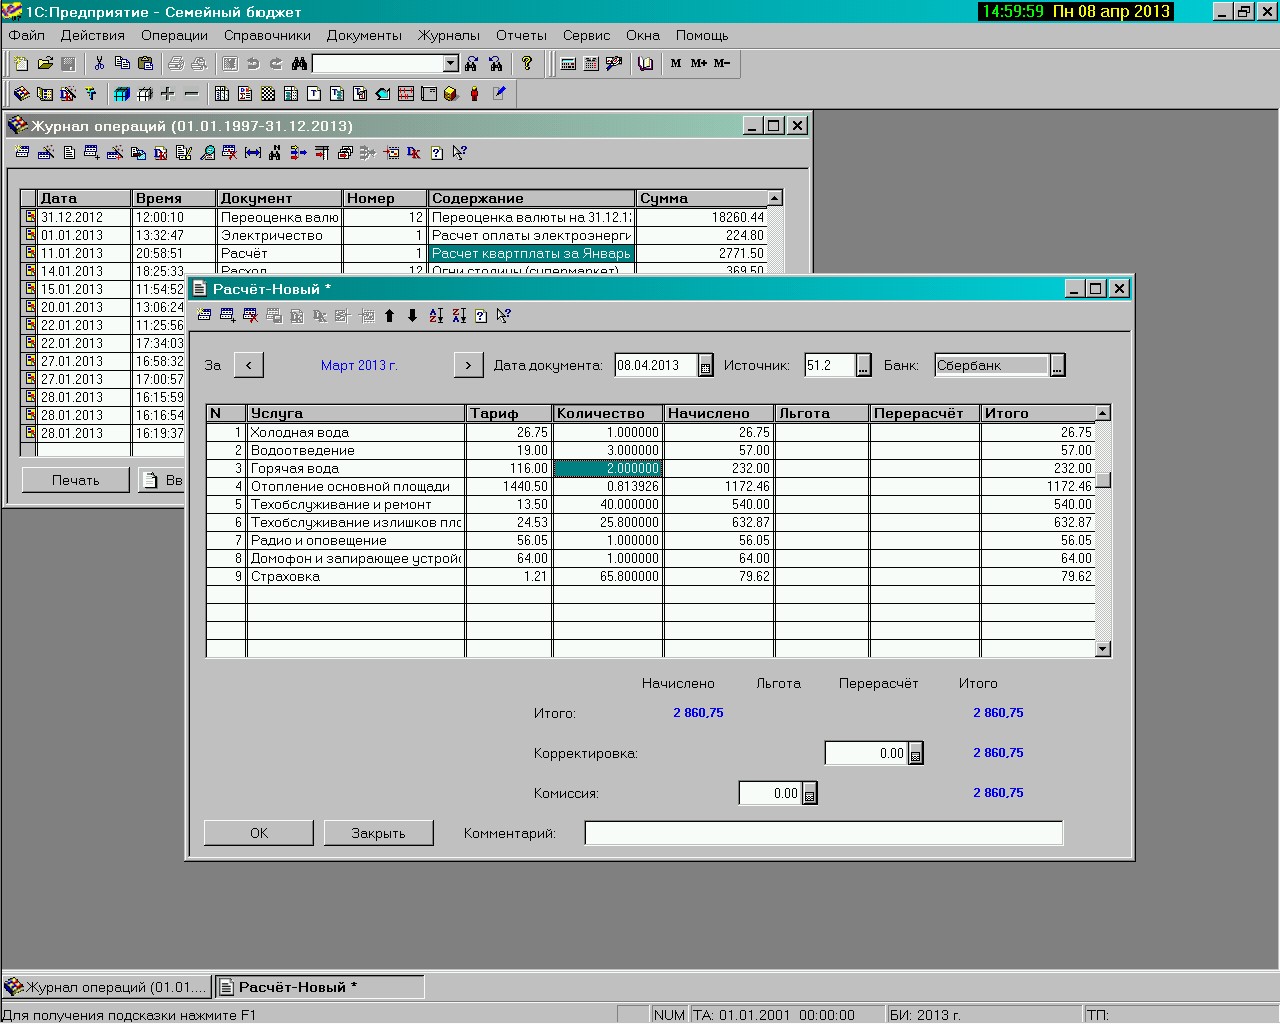Click the services table scrollbar down arrow
This screenshot has height=1024, width=1280.
coord(1103,649)
